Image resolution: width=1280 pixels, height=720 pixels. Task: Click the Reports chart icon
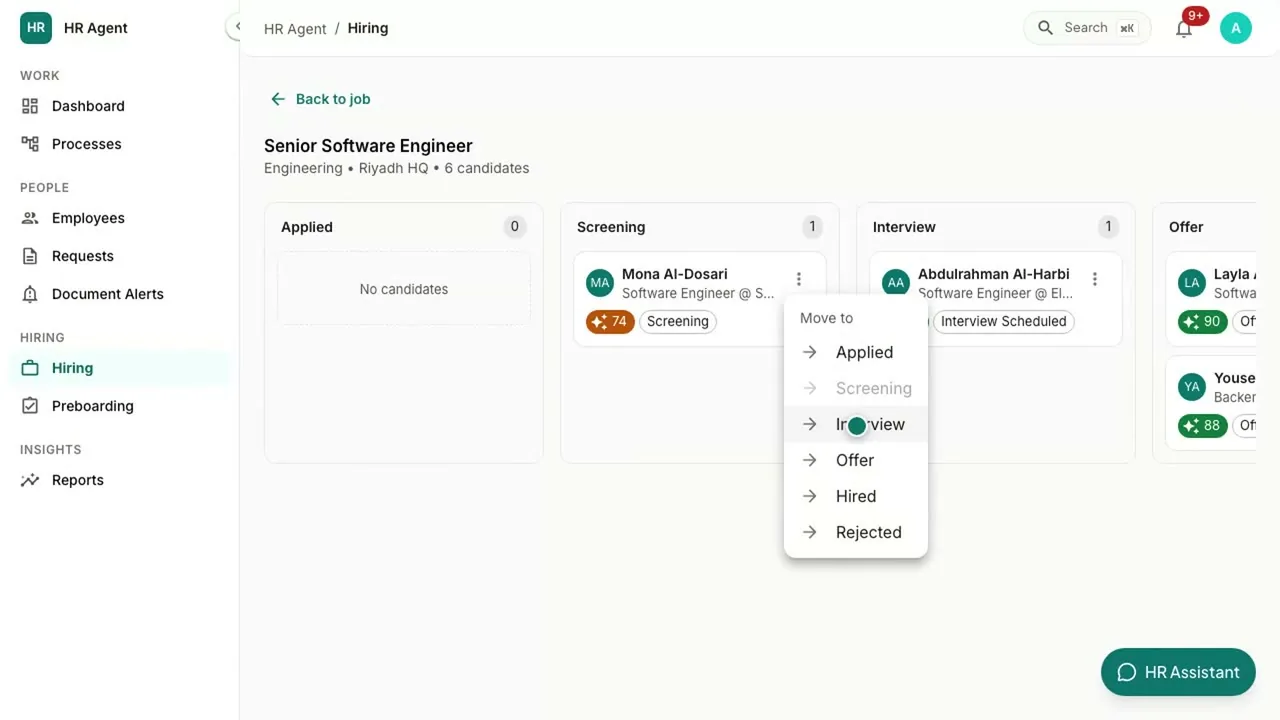coord(30,480)
